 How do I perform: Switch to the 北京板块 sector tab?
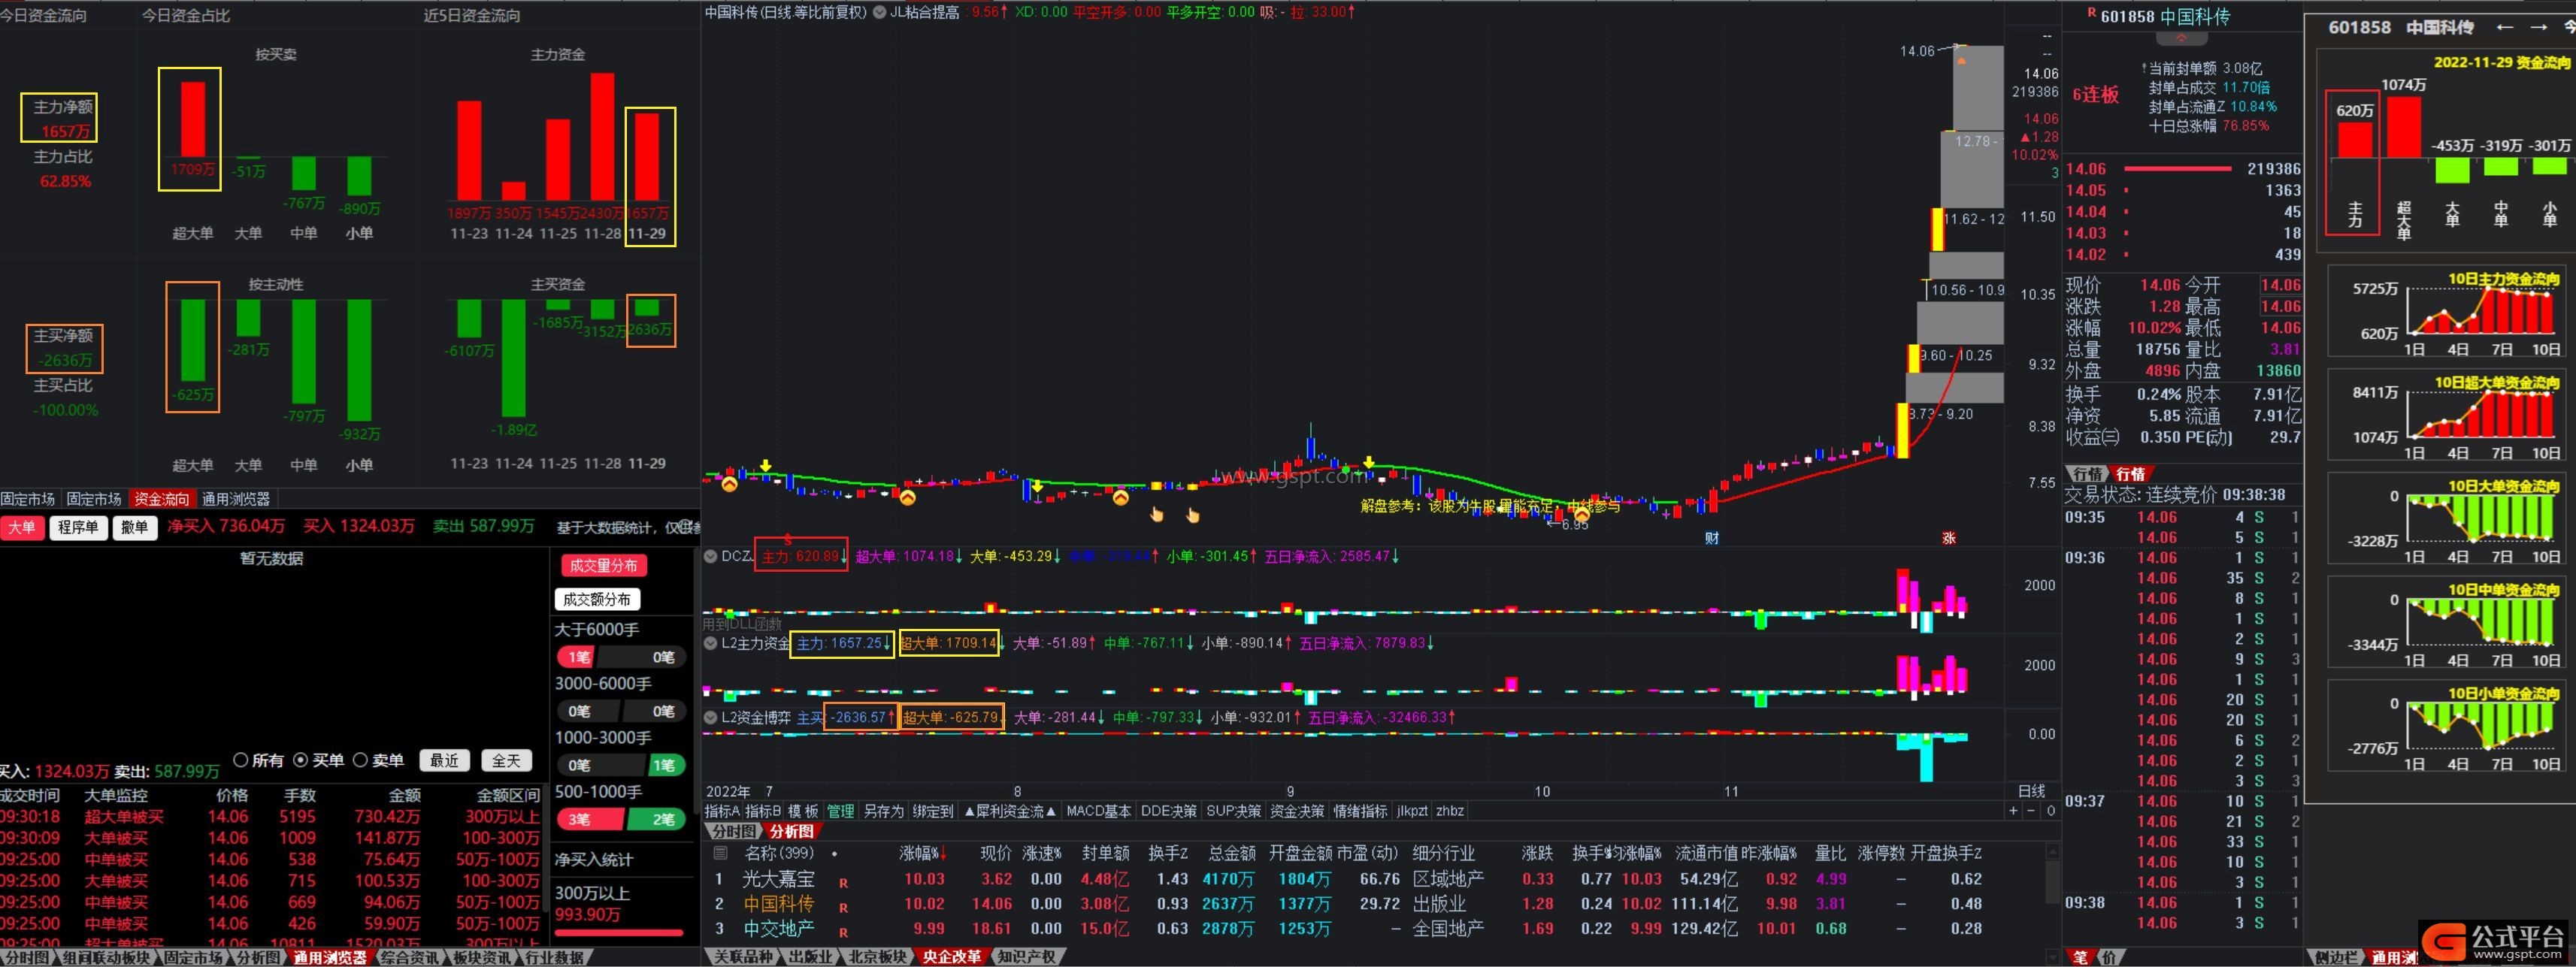[877, 957]
